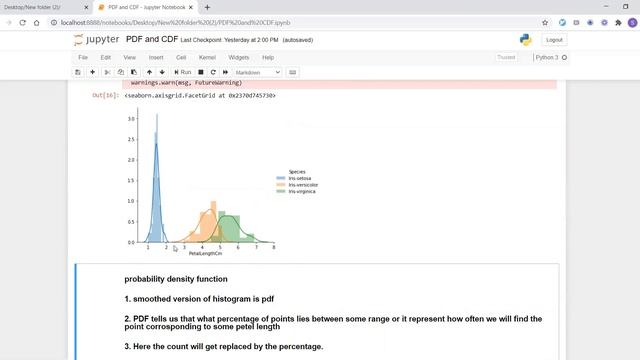Click the Iris-versicolor orange legend swatch
This screenshot has width=640, height=360.
pyautogui.click(x=280, y=185)
